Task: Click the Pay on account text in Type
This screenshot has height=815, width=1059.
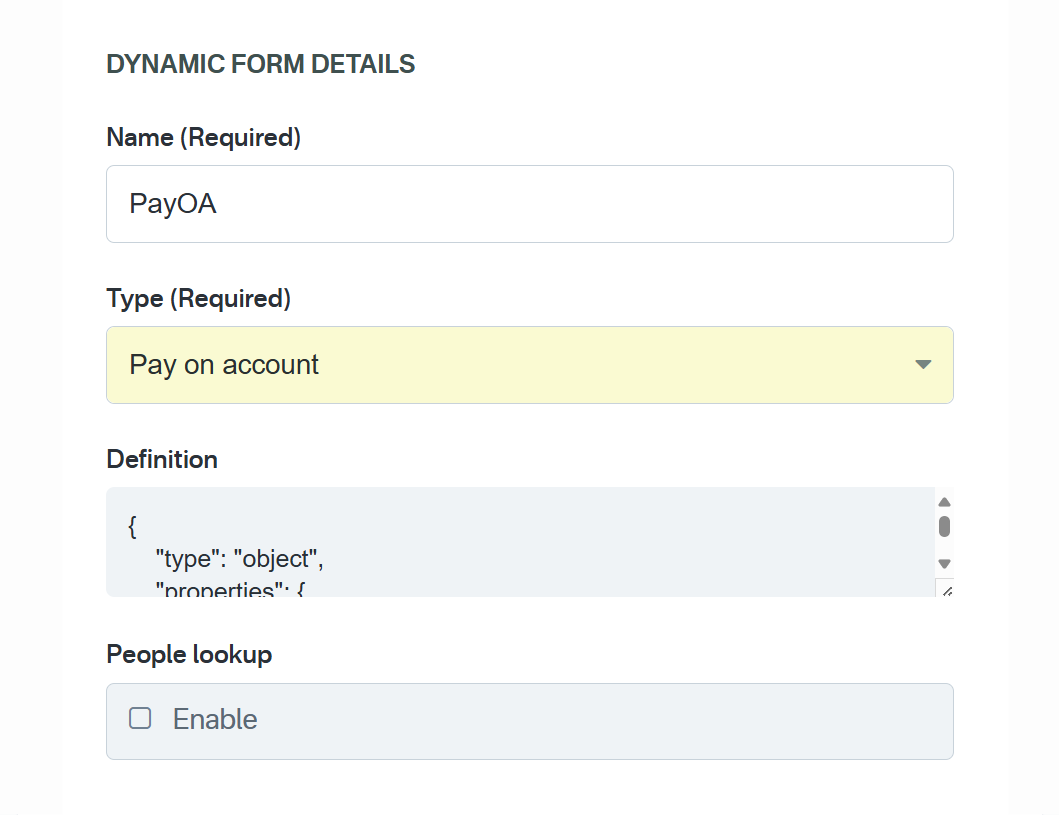Action: [224, 365]
